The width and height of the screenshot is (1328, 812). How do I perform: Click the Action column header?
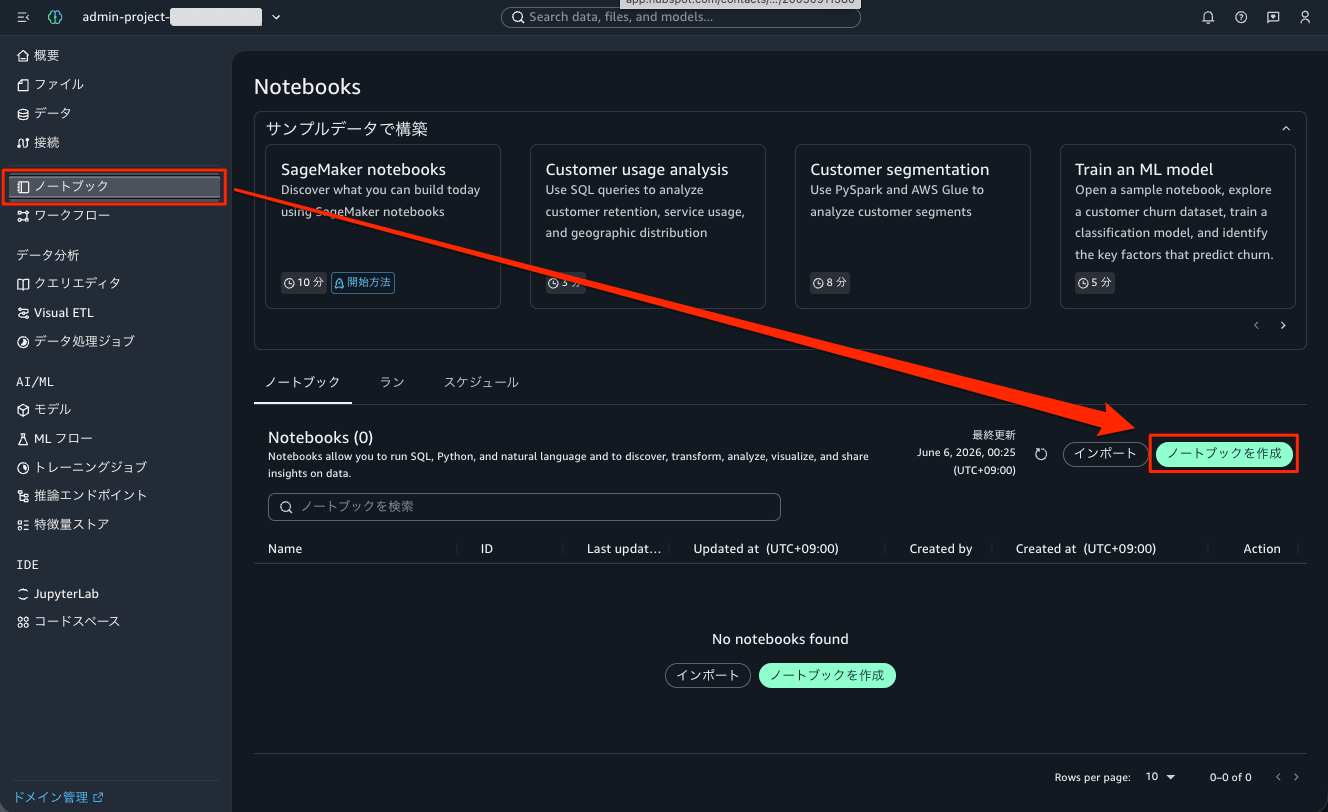[1262, 549]
